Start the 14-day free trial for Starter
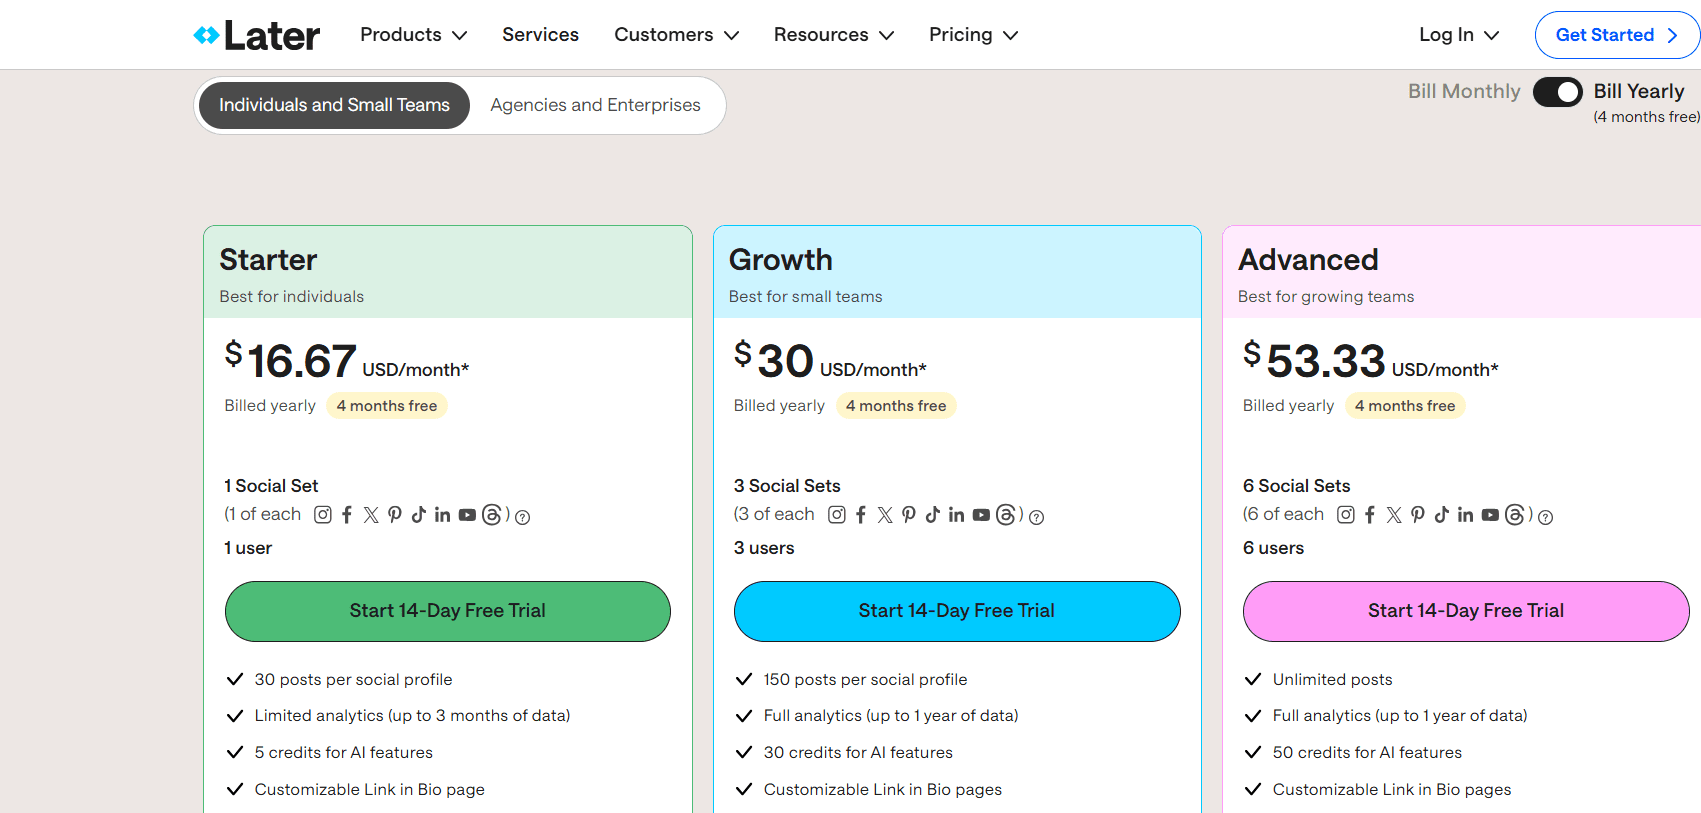 click(x=447, y=611)
